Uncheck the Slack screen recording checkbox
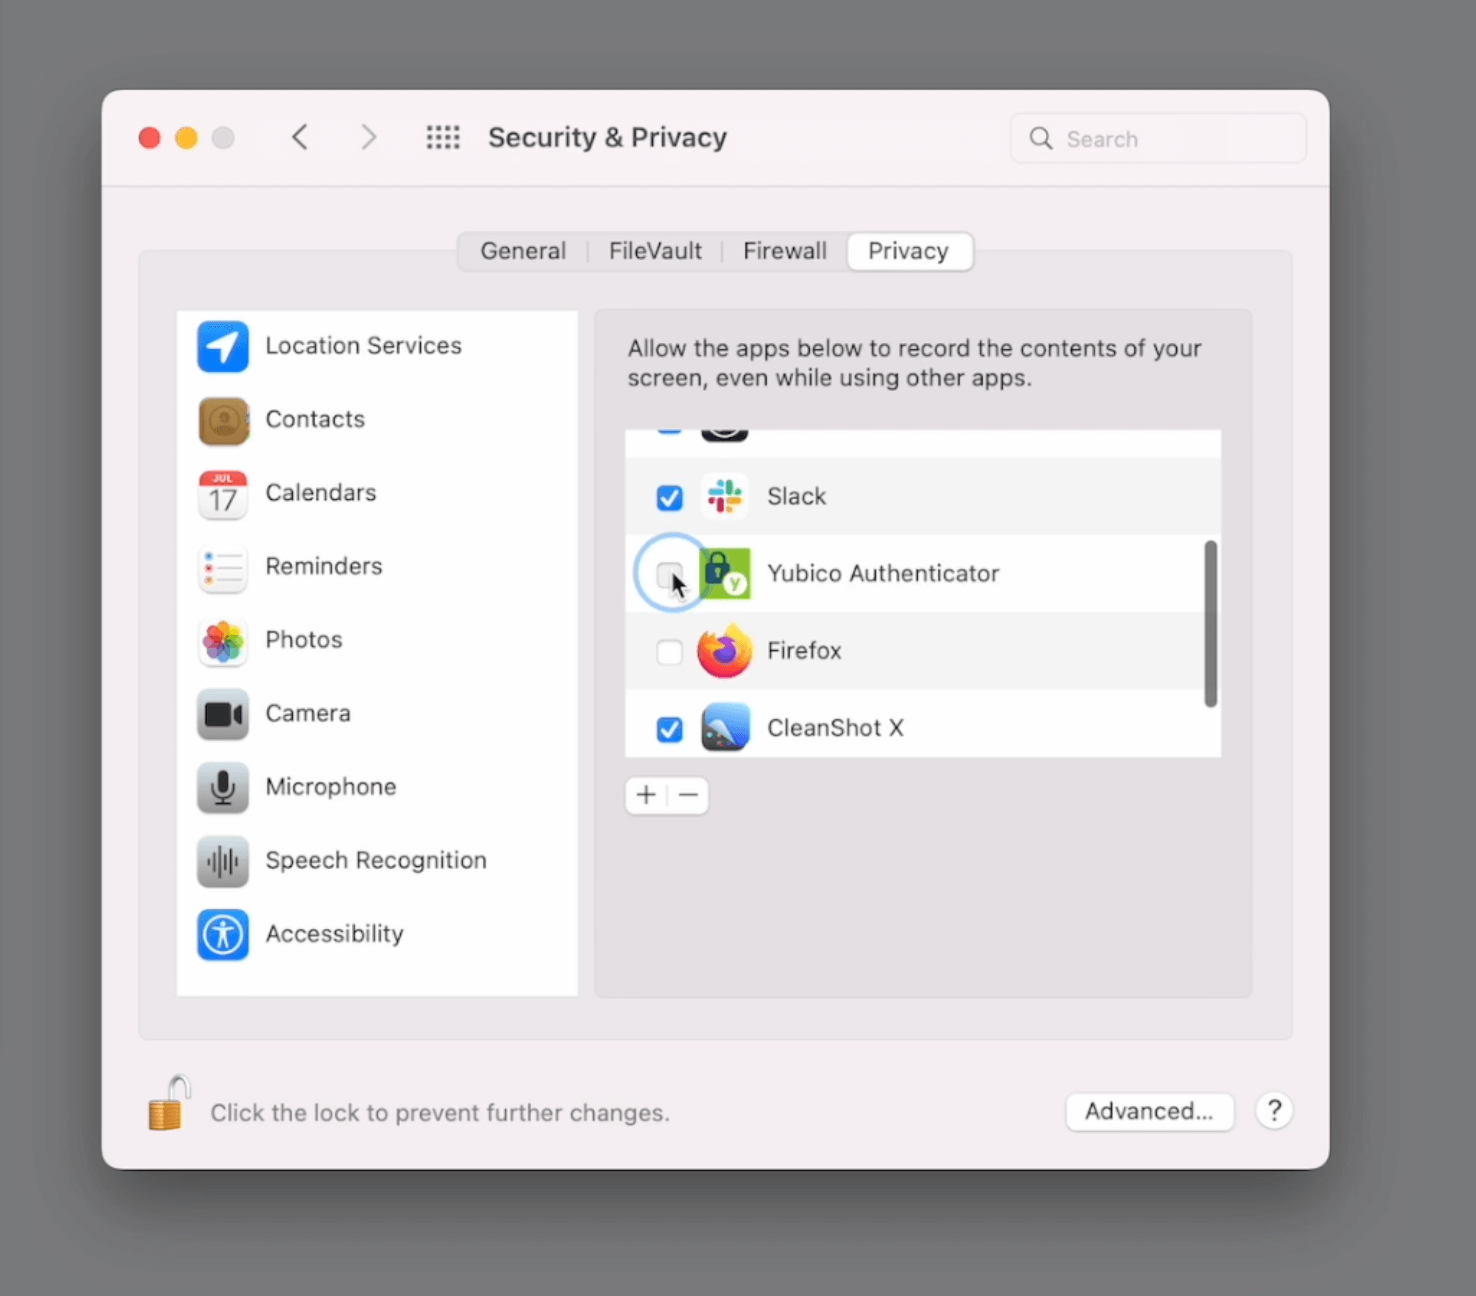The height and width of the screenshot is (1296, 1476). tap(669, 497)
